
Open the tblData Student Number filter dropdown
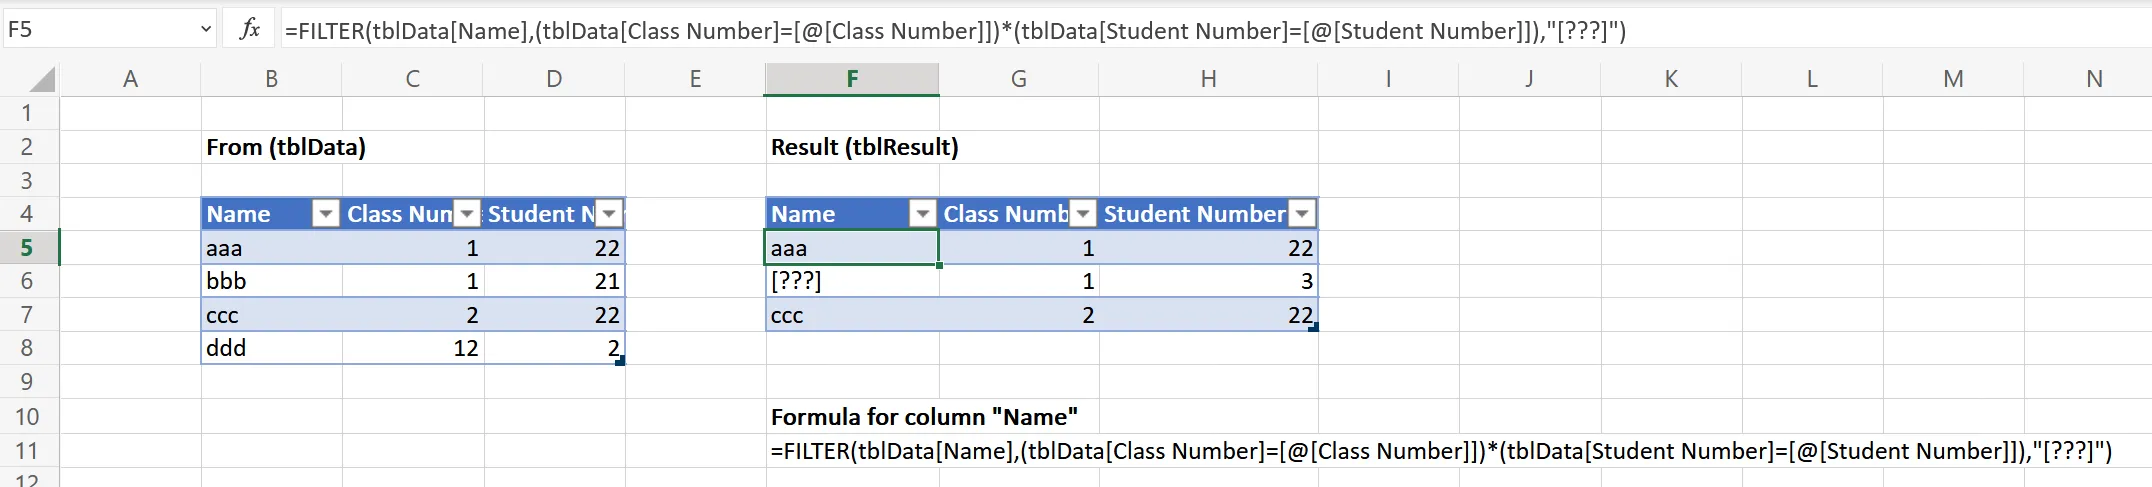point(609,214)
